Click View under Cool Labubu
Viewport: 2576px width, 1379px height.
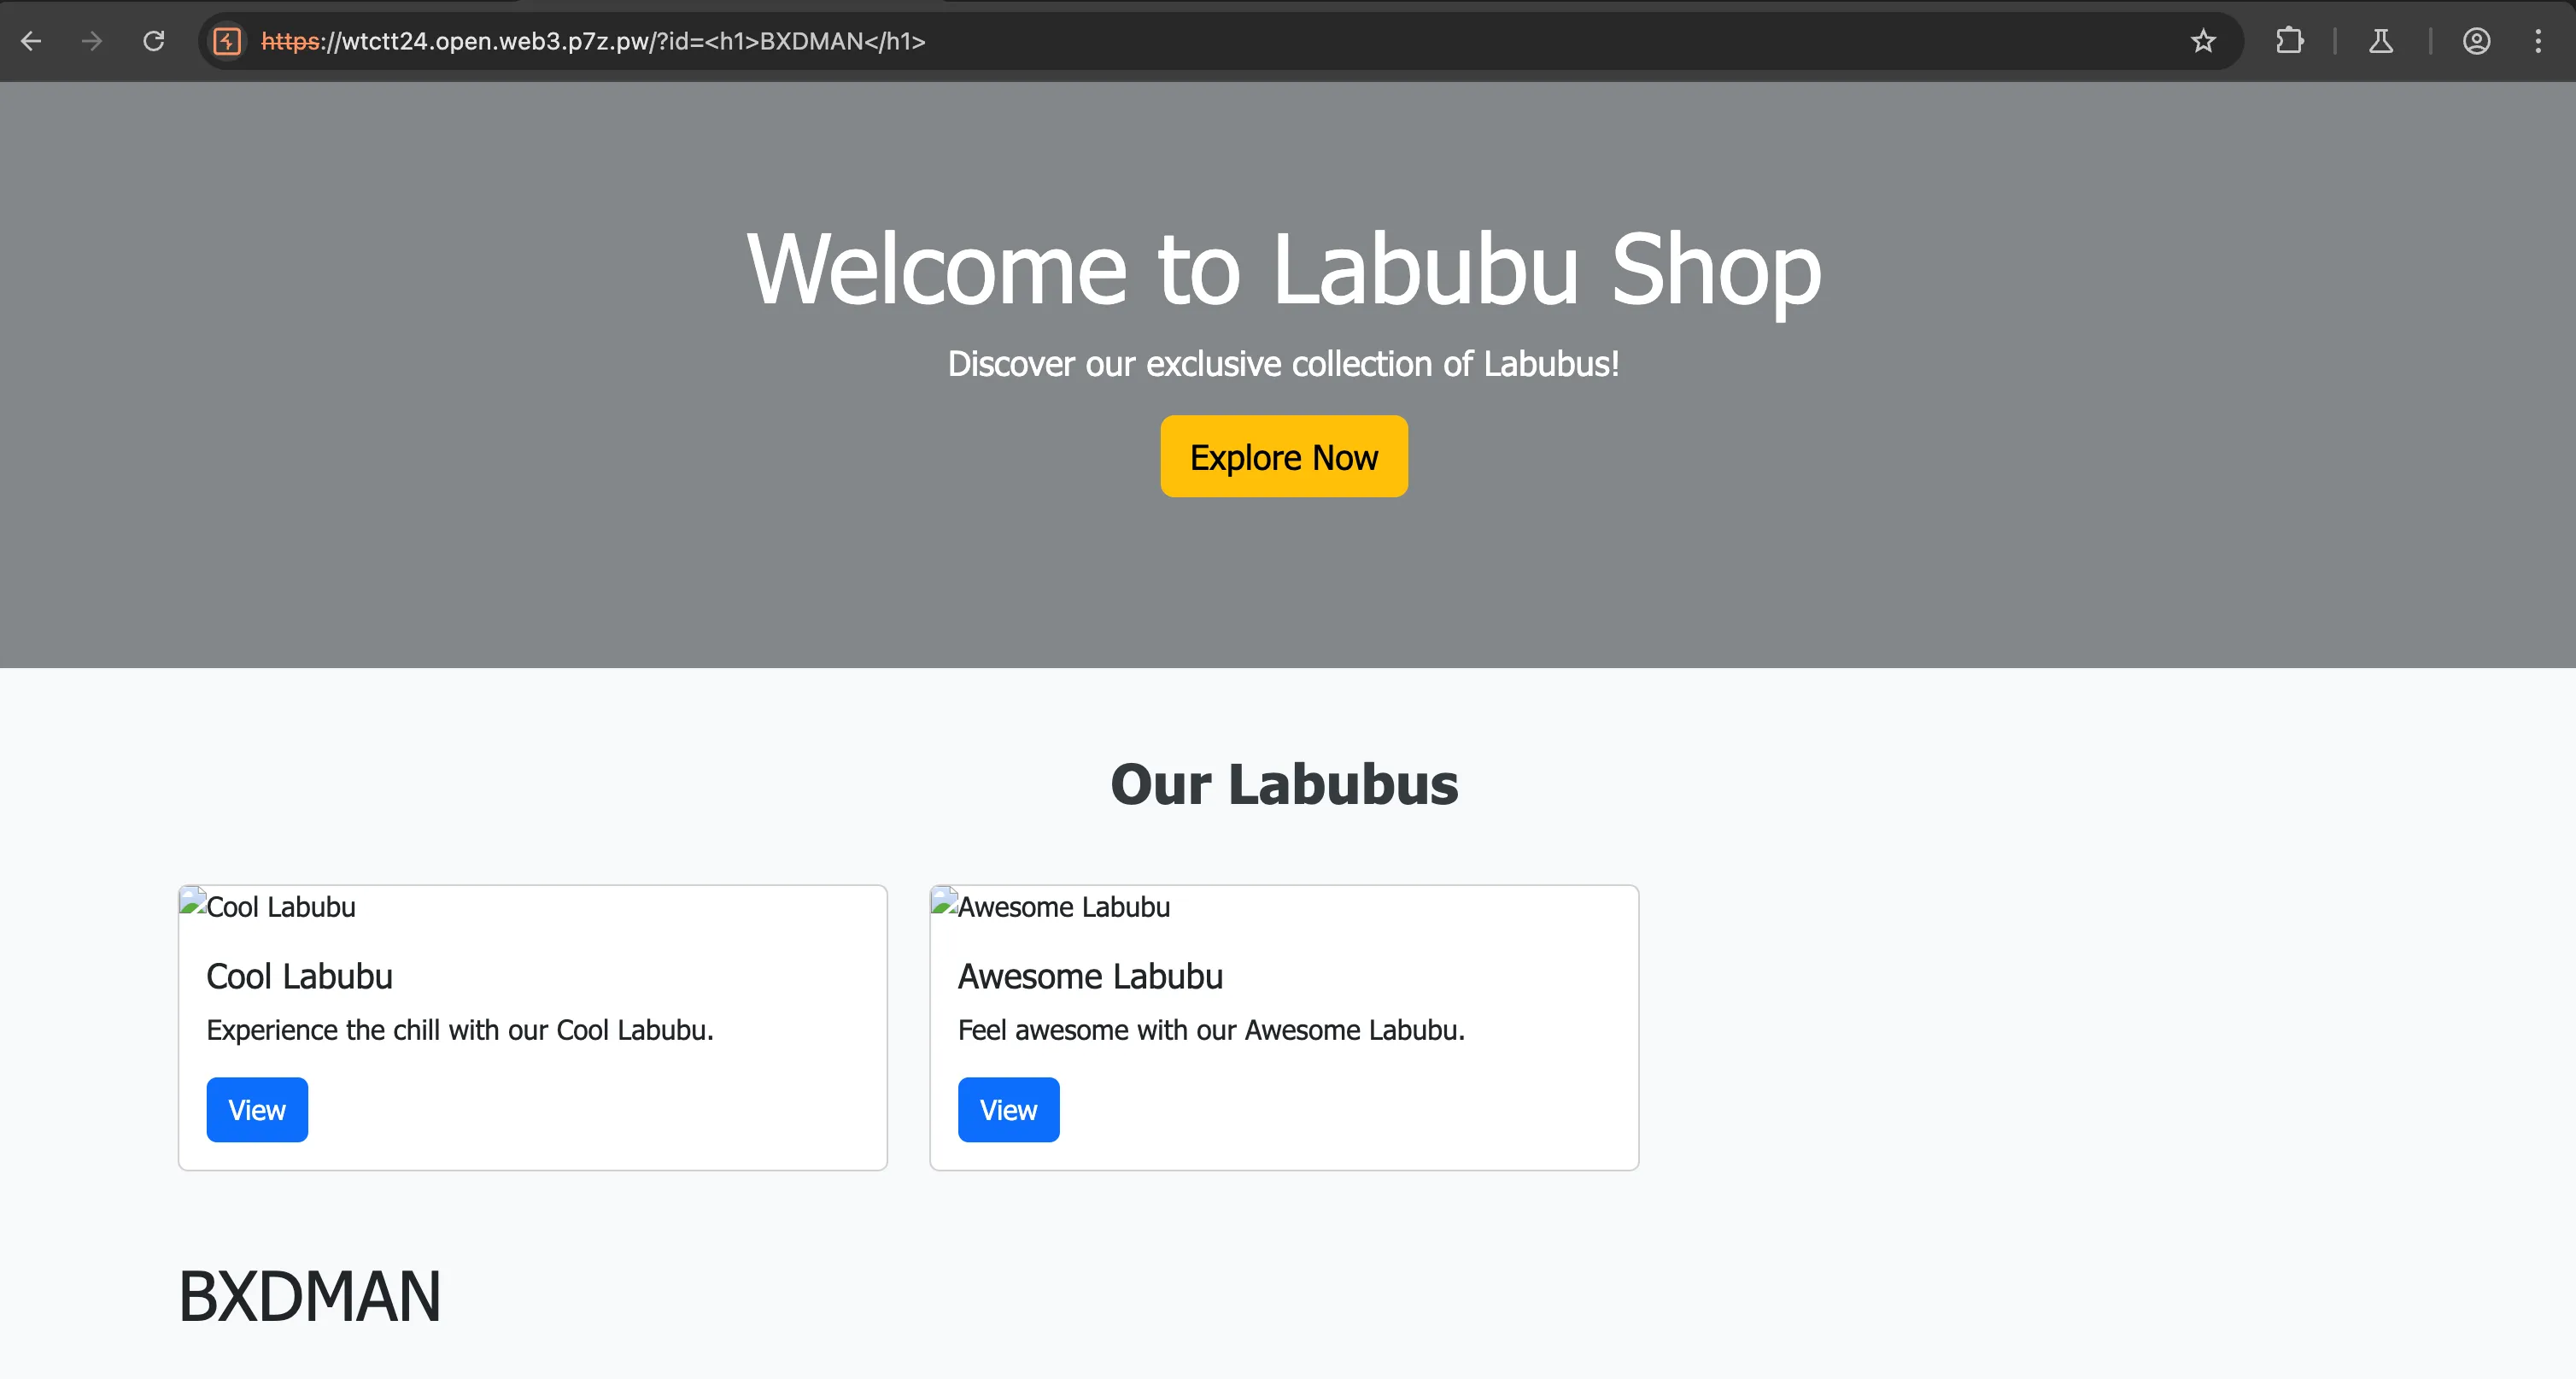tap(257, 1109)
